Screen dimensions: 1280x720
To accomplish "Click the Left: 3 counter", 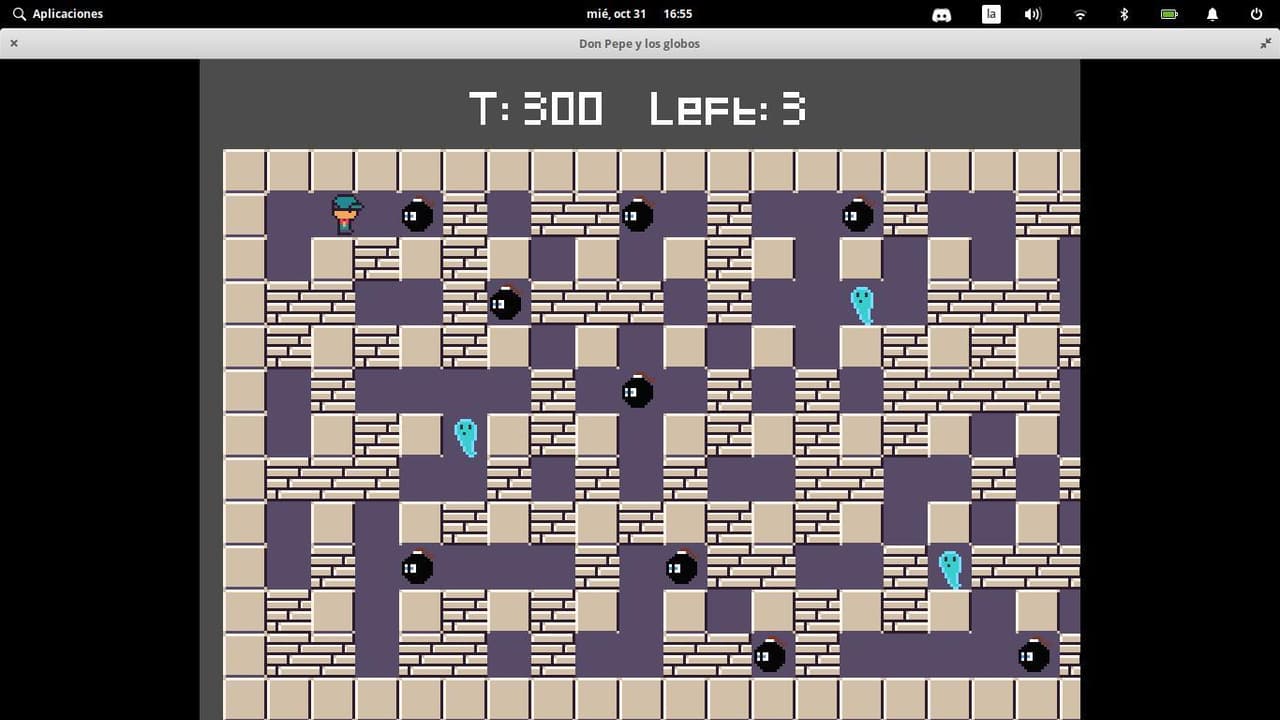I will [727, 108].
